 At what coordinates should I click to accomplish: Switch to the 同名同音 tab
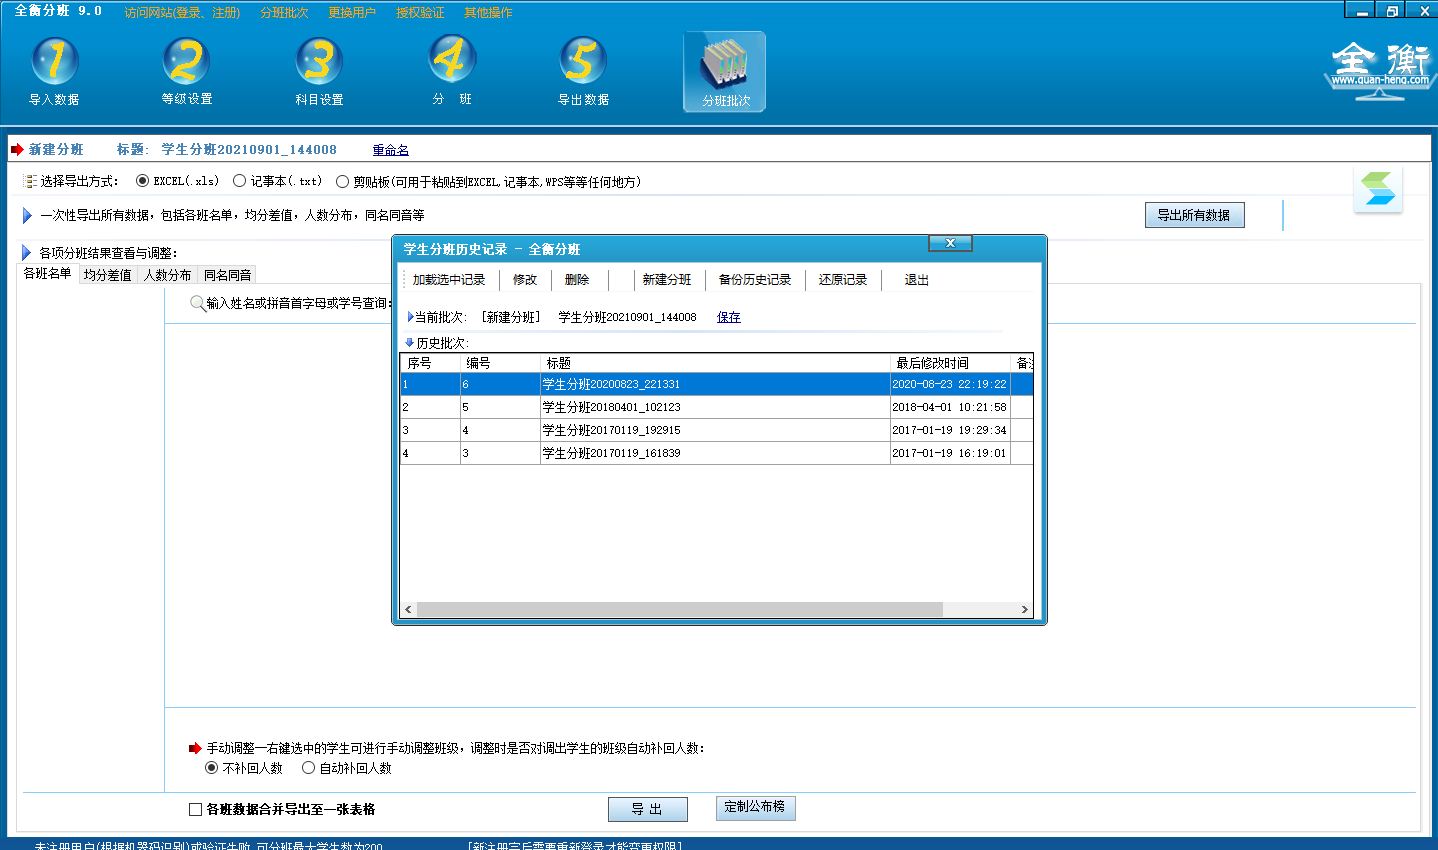227,275
